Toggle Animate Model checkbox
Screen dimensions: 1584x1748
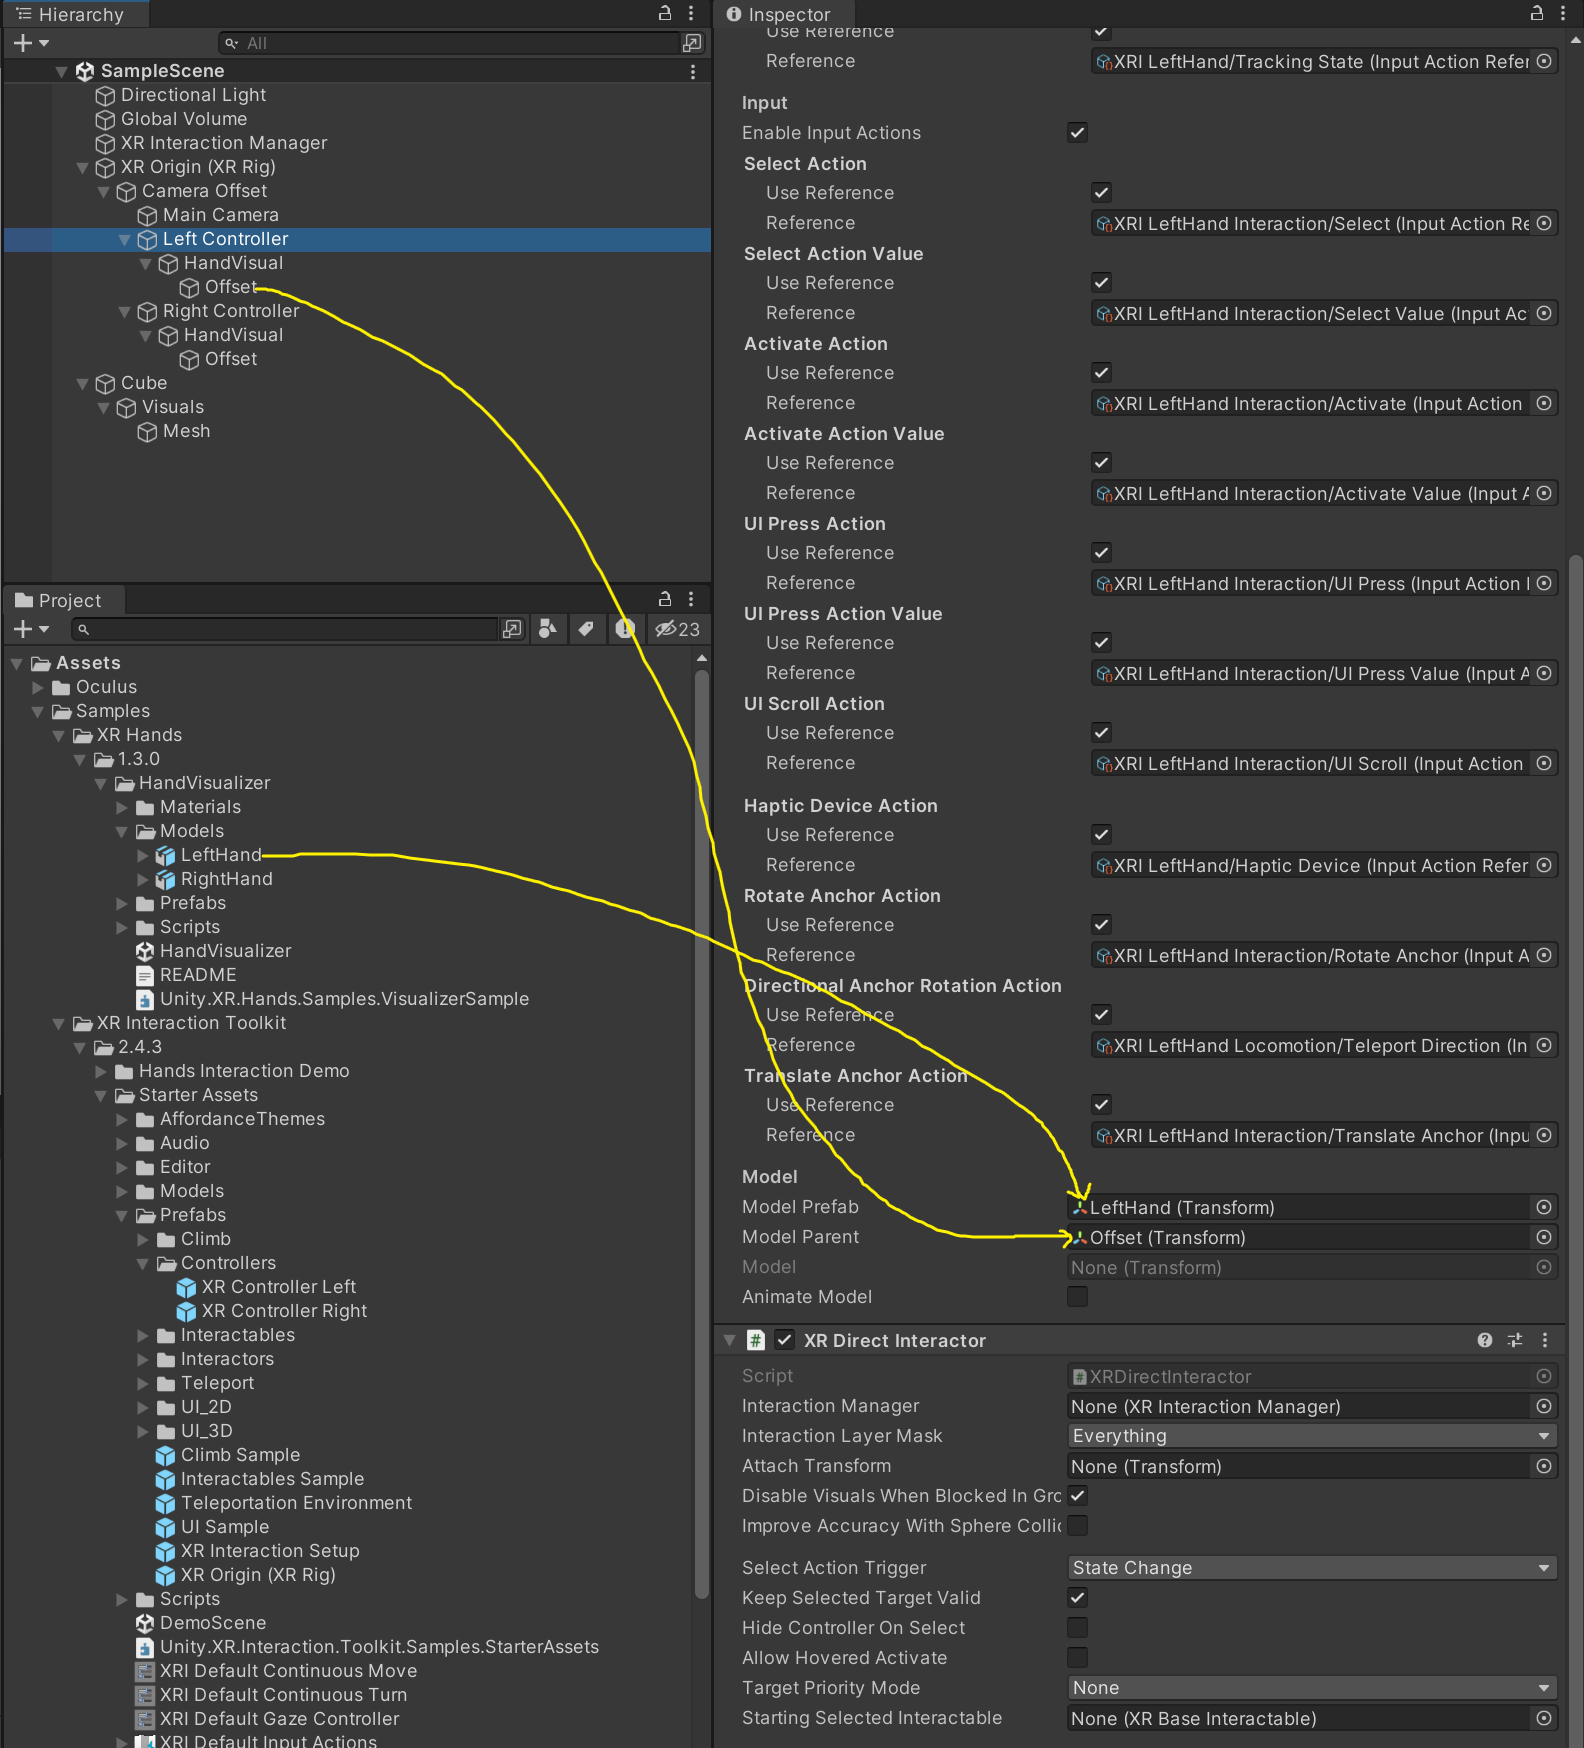tap(1077, 1296)
